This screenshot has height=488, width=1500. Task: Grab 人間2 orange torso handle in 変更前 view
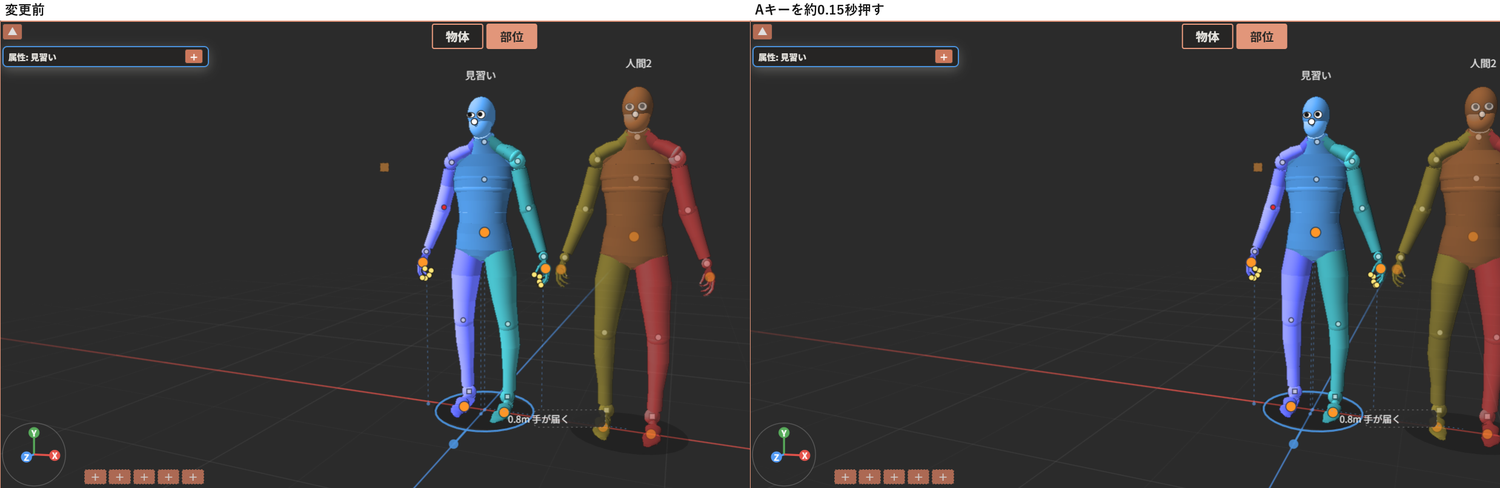pyautogui.click(x=634, y=237)
